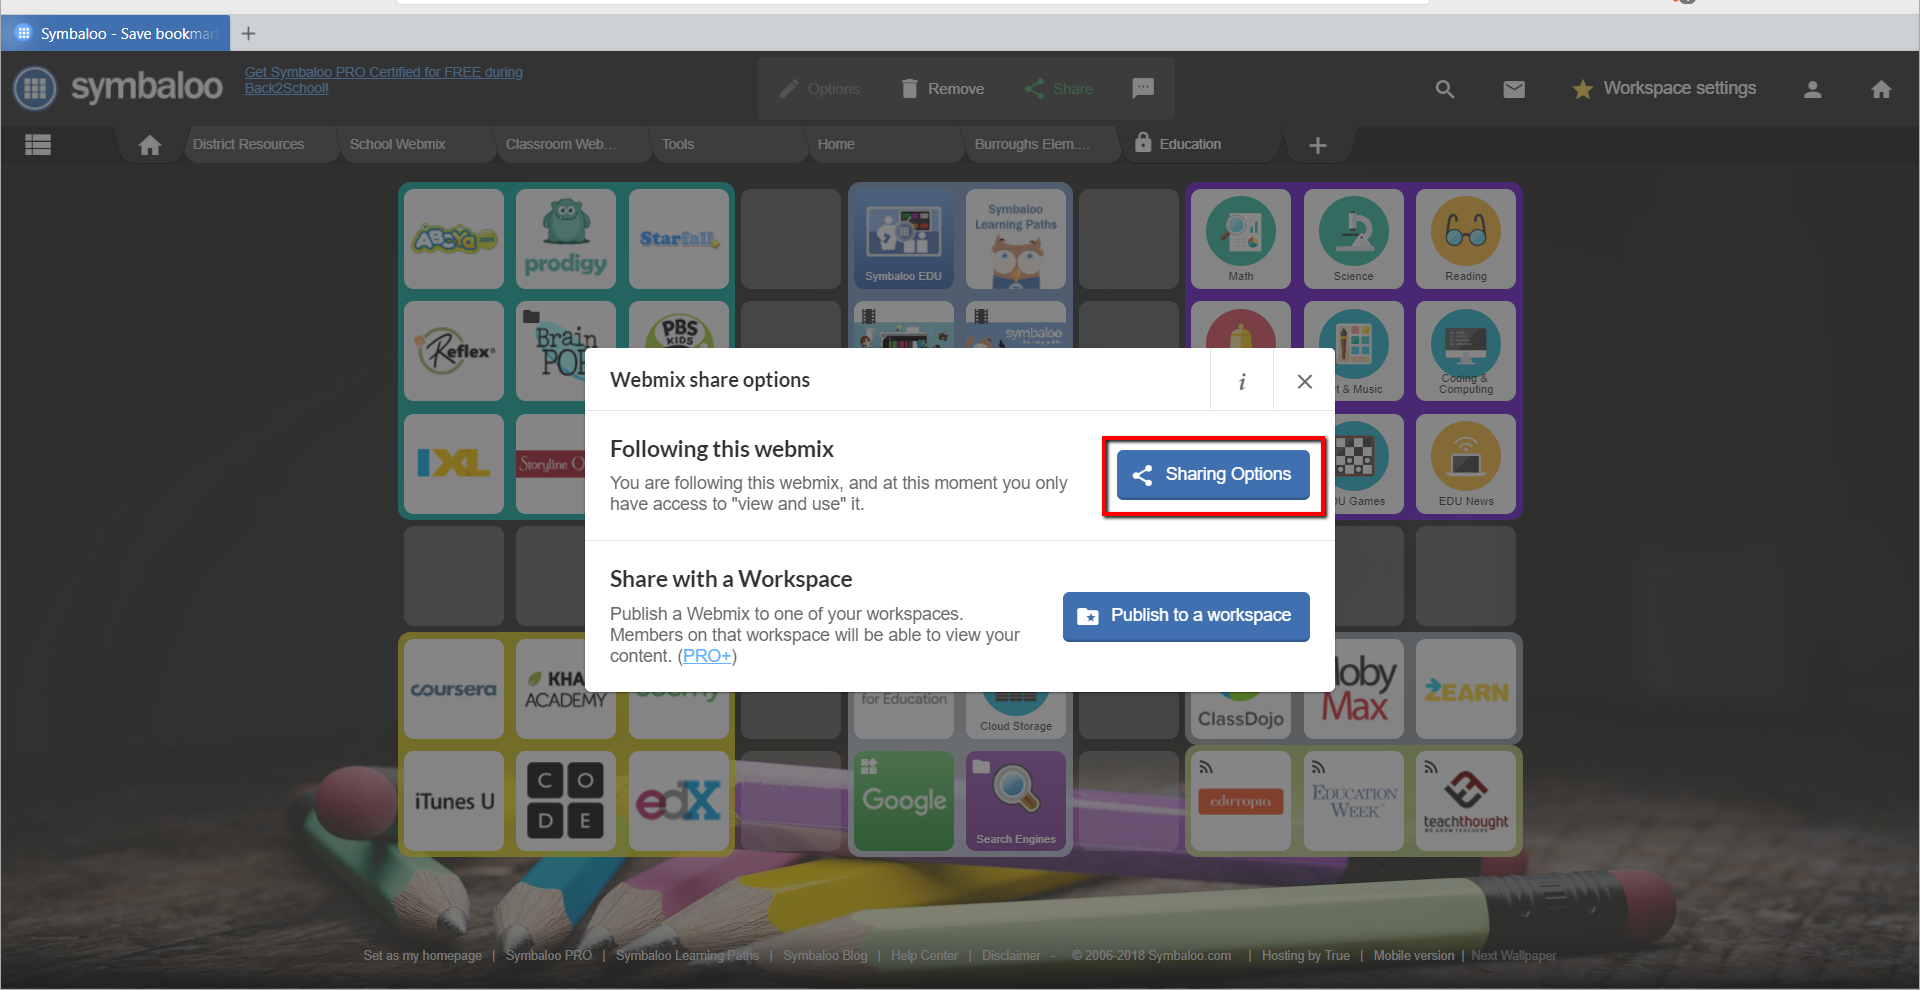Click the Sharing Options button

[1213, 475]
